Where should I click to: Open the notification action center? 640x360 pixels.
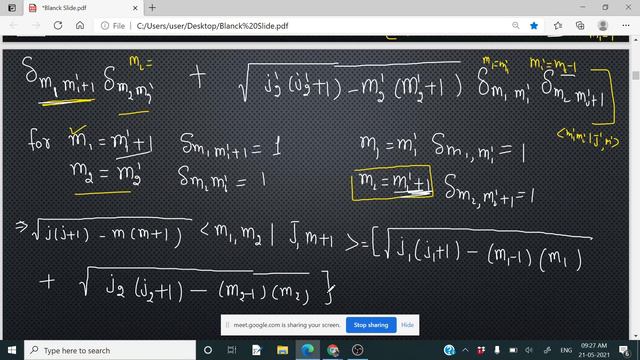[624, 350]
